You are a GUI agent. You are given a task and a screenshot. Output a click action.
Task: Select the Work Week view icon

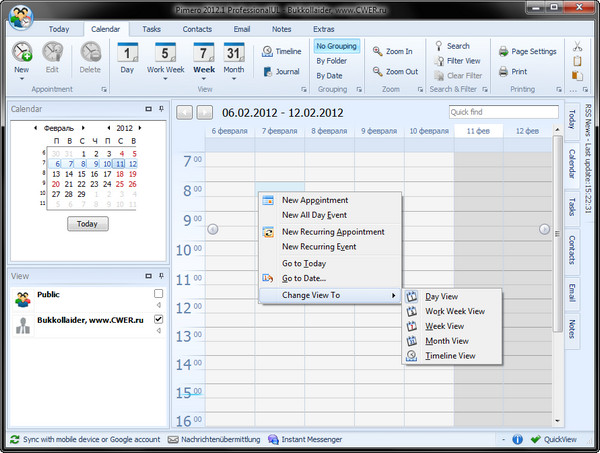[165, 52]
